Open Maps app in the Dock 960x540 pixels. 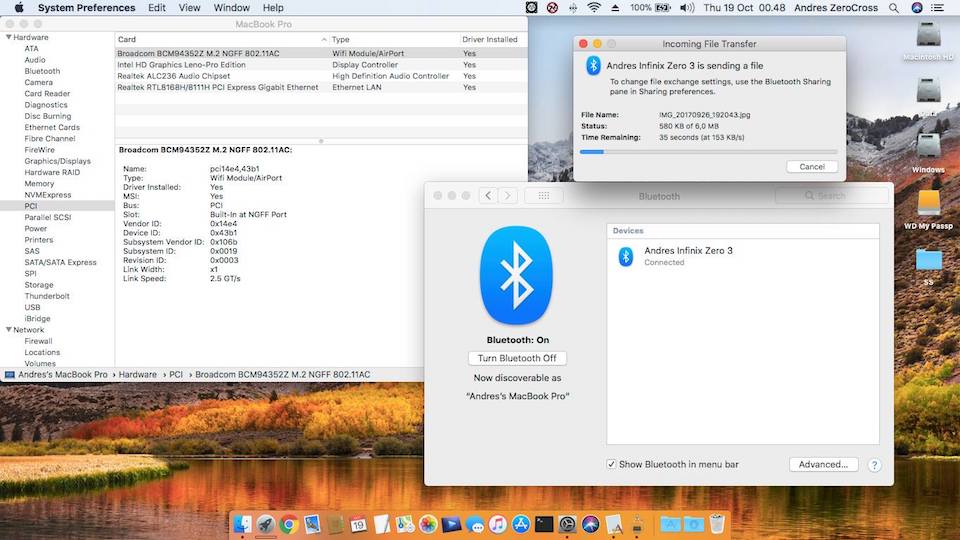pos(405,524)
